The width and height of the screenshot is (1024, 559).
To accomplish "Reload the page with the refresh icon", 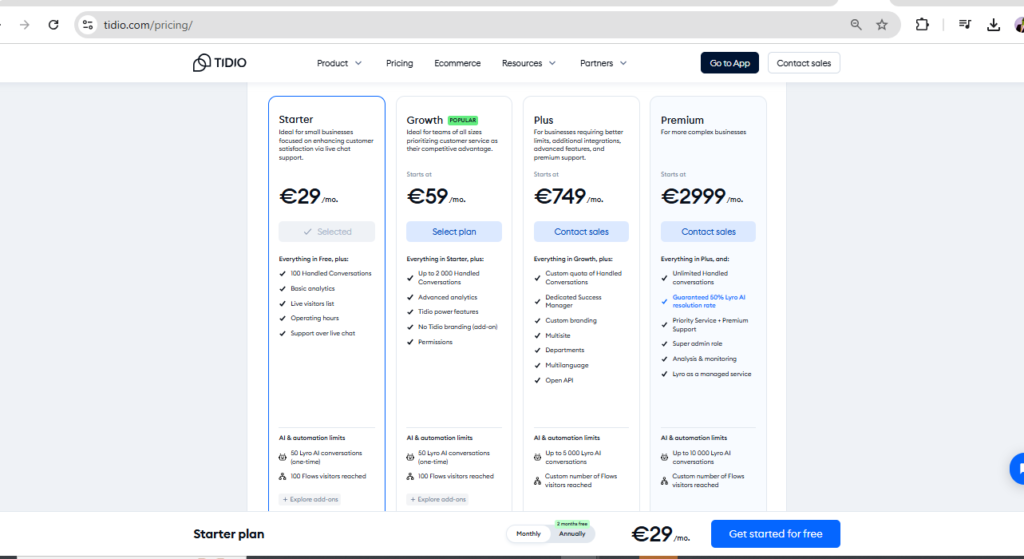I will 54,25.
